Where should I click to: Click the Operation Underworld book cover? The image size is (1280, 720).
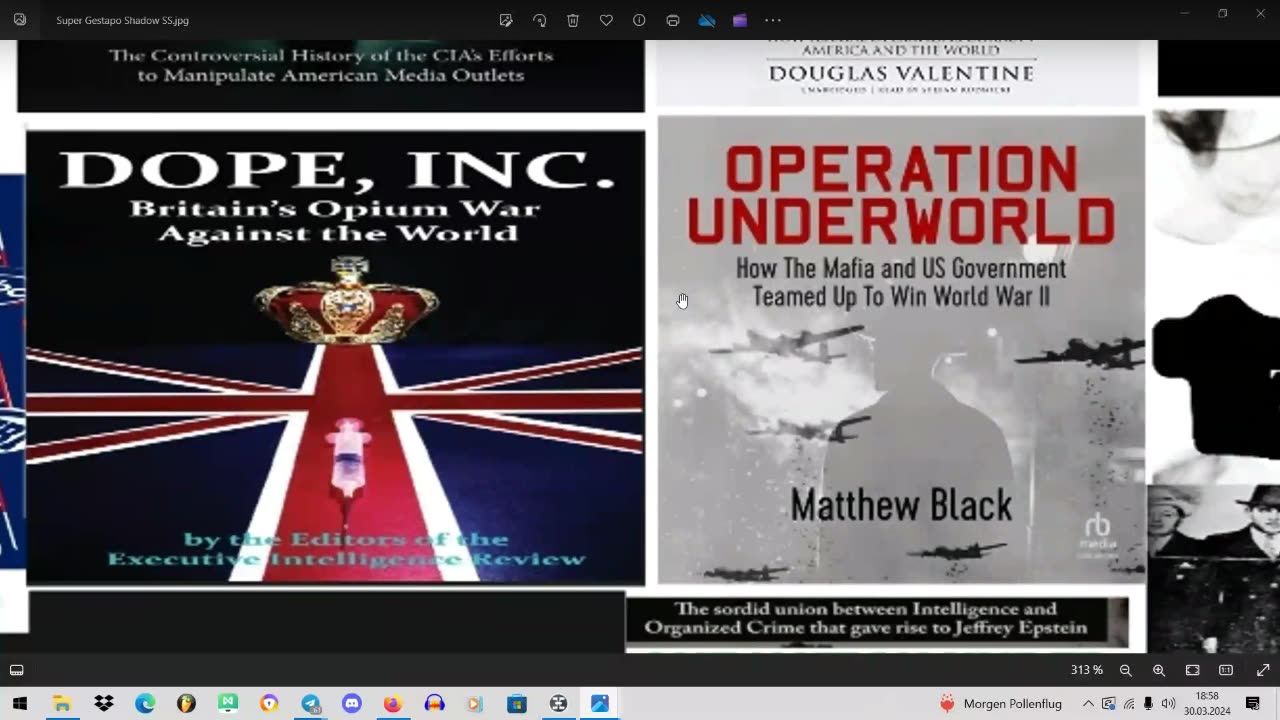click(x=901, y=349)
